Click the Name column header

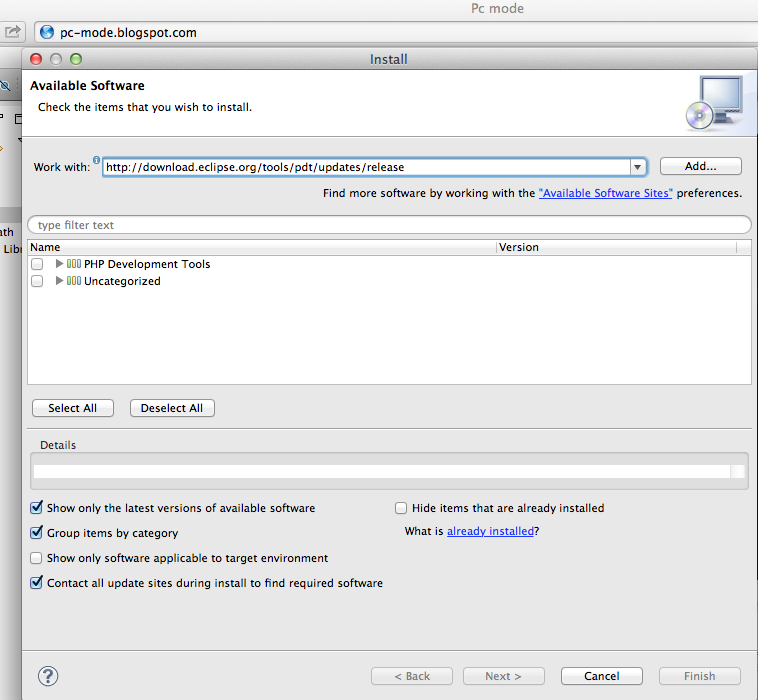262,247
